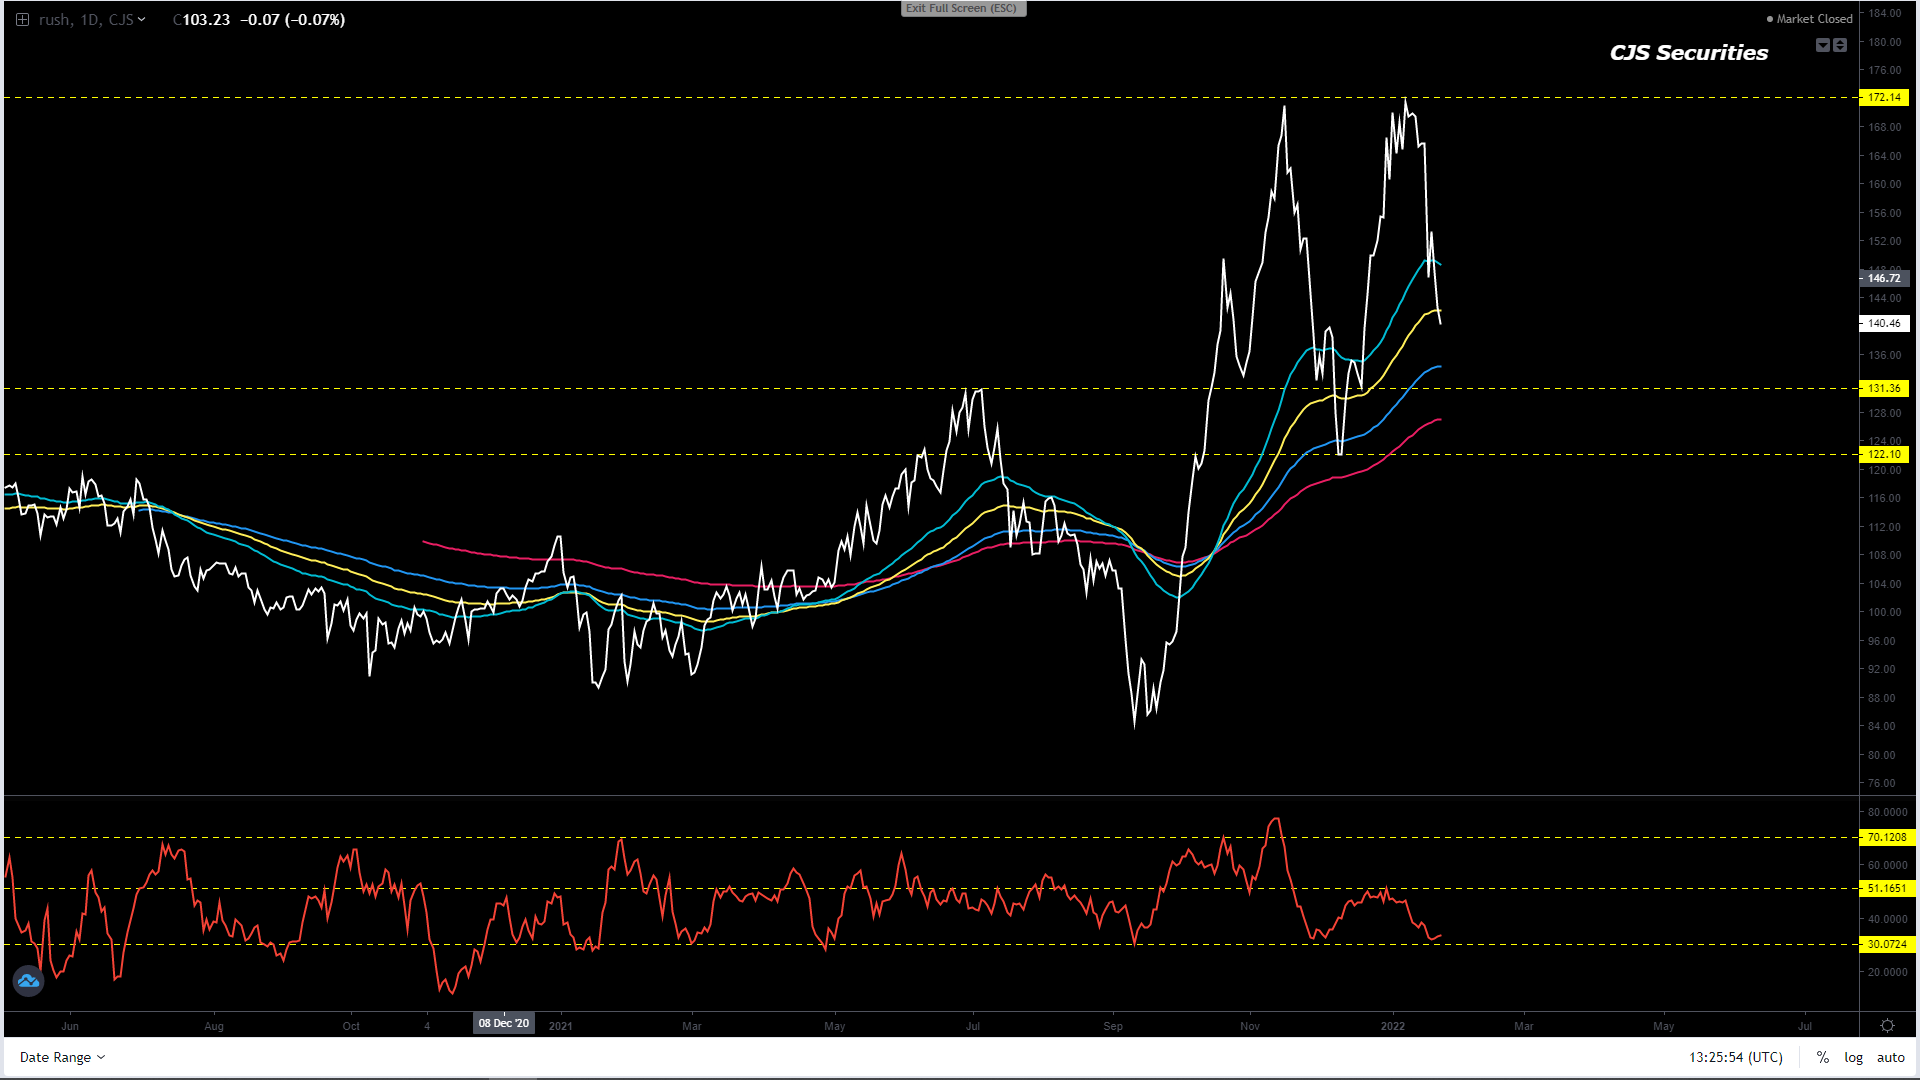
Task: Click the white 140.46 last price label
Action: click(1884, 323)
